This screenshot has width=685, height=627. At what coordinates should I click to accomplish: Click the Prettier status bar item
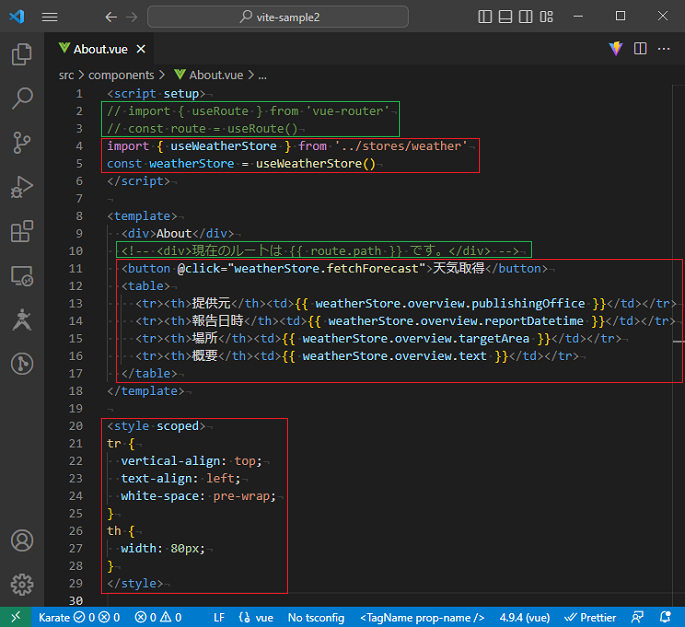click(x=590, y=617)
